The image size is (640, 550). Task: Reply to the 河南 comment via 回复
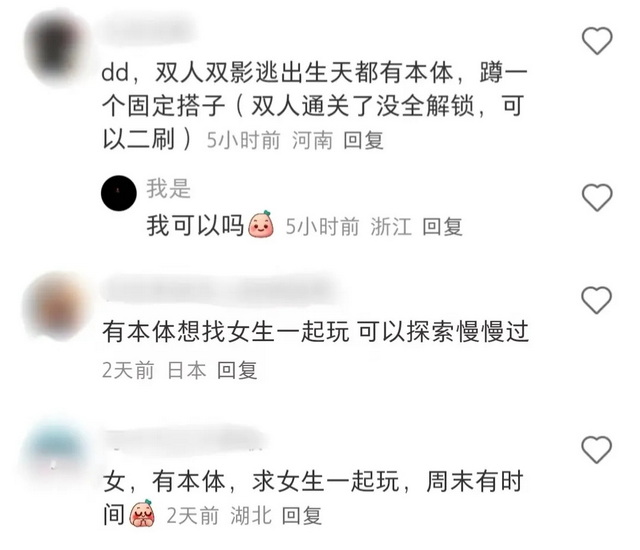[x=363, y=141]
